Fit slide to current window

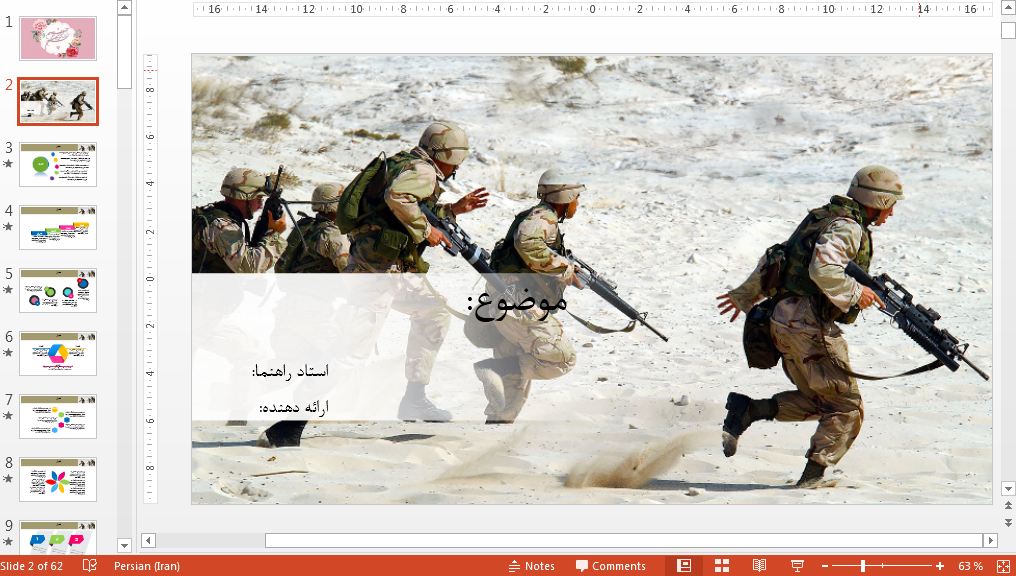[1002, 566]
